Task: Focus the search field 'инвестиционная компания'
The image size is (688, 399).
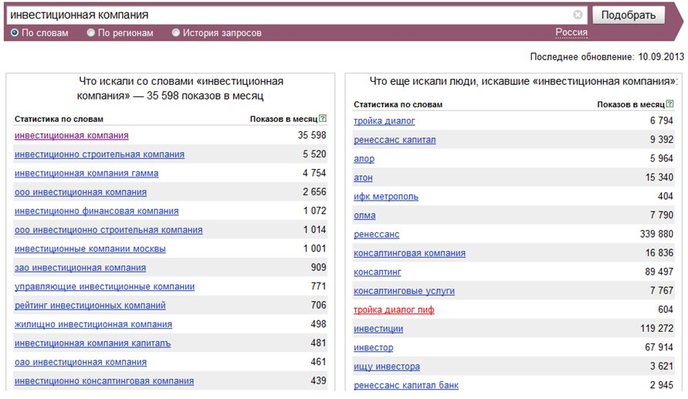Action: click(x=290, y=15)
